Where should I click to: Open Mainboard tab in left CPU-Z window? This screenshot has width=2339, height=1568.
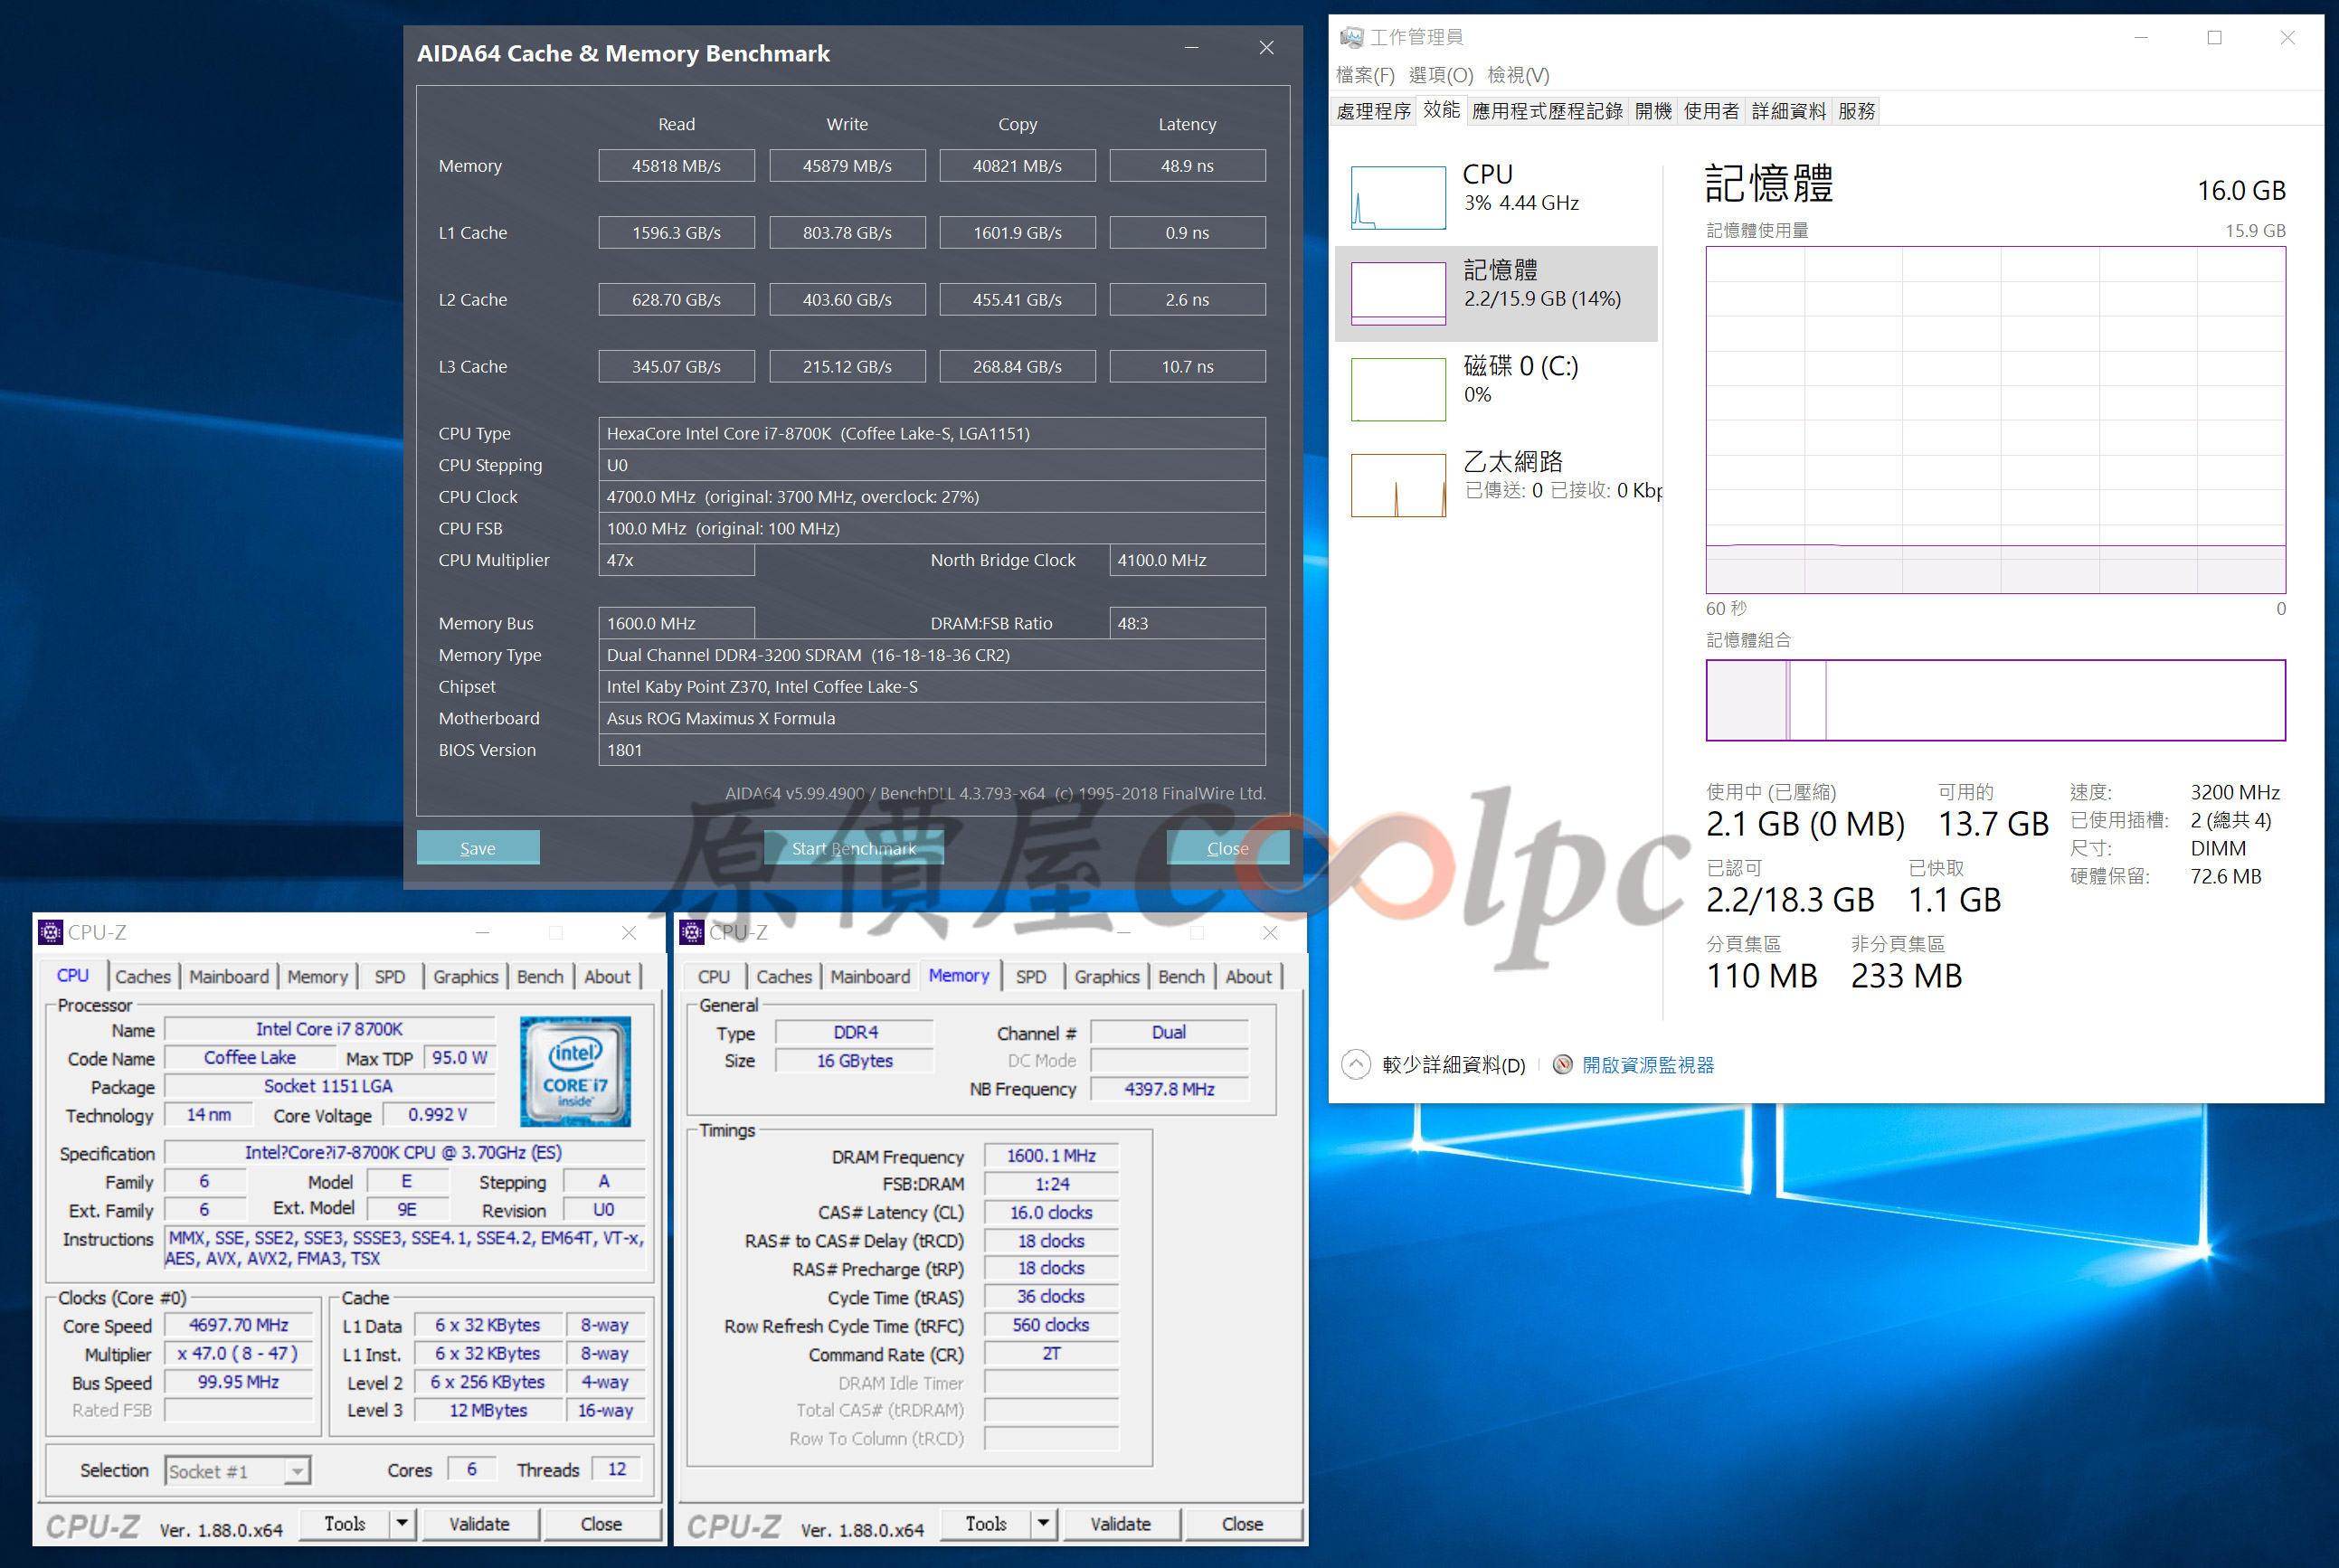tap(229, 977)
